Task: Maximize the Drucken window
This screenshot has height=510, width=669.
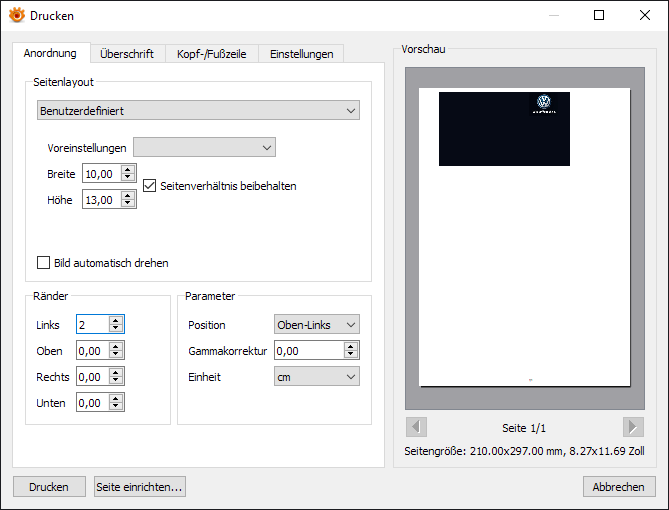Action: tap(599, 15)
